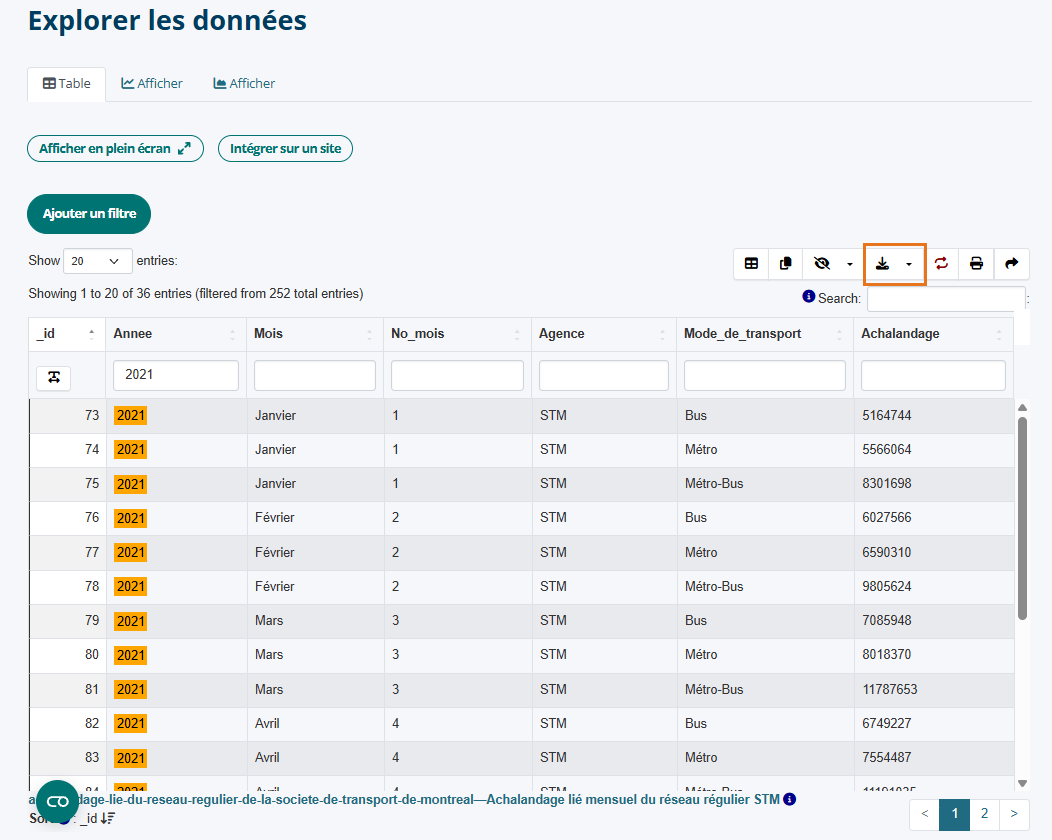Sort the table by Mois column

pyautogui.click(x=315, y=333)
